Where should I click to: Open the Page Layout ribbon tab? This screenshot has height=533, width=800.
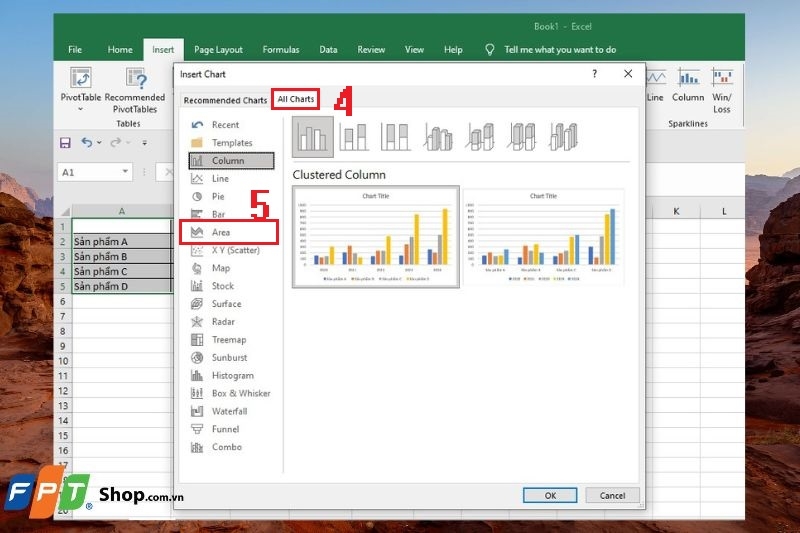click(218, 49)
